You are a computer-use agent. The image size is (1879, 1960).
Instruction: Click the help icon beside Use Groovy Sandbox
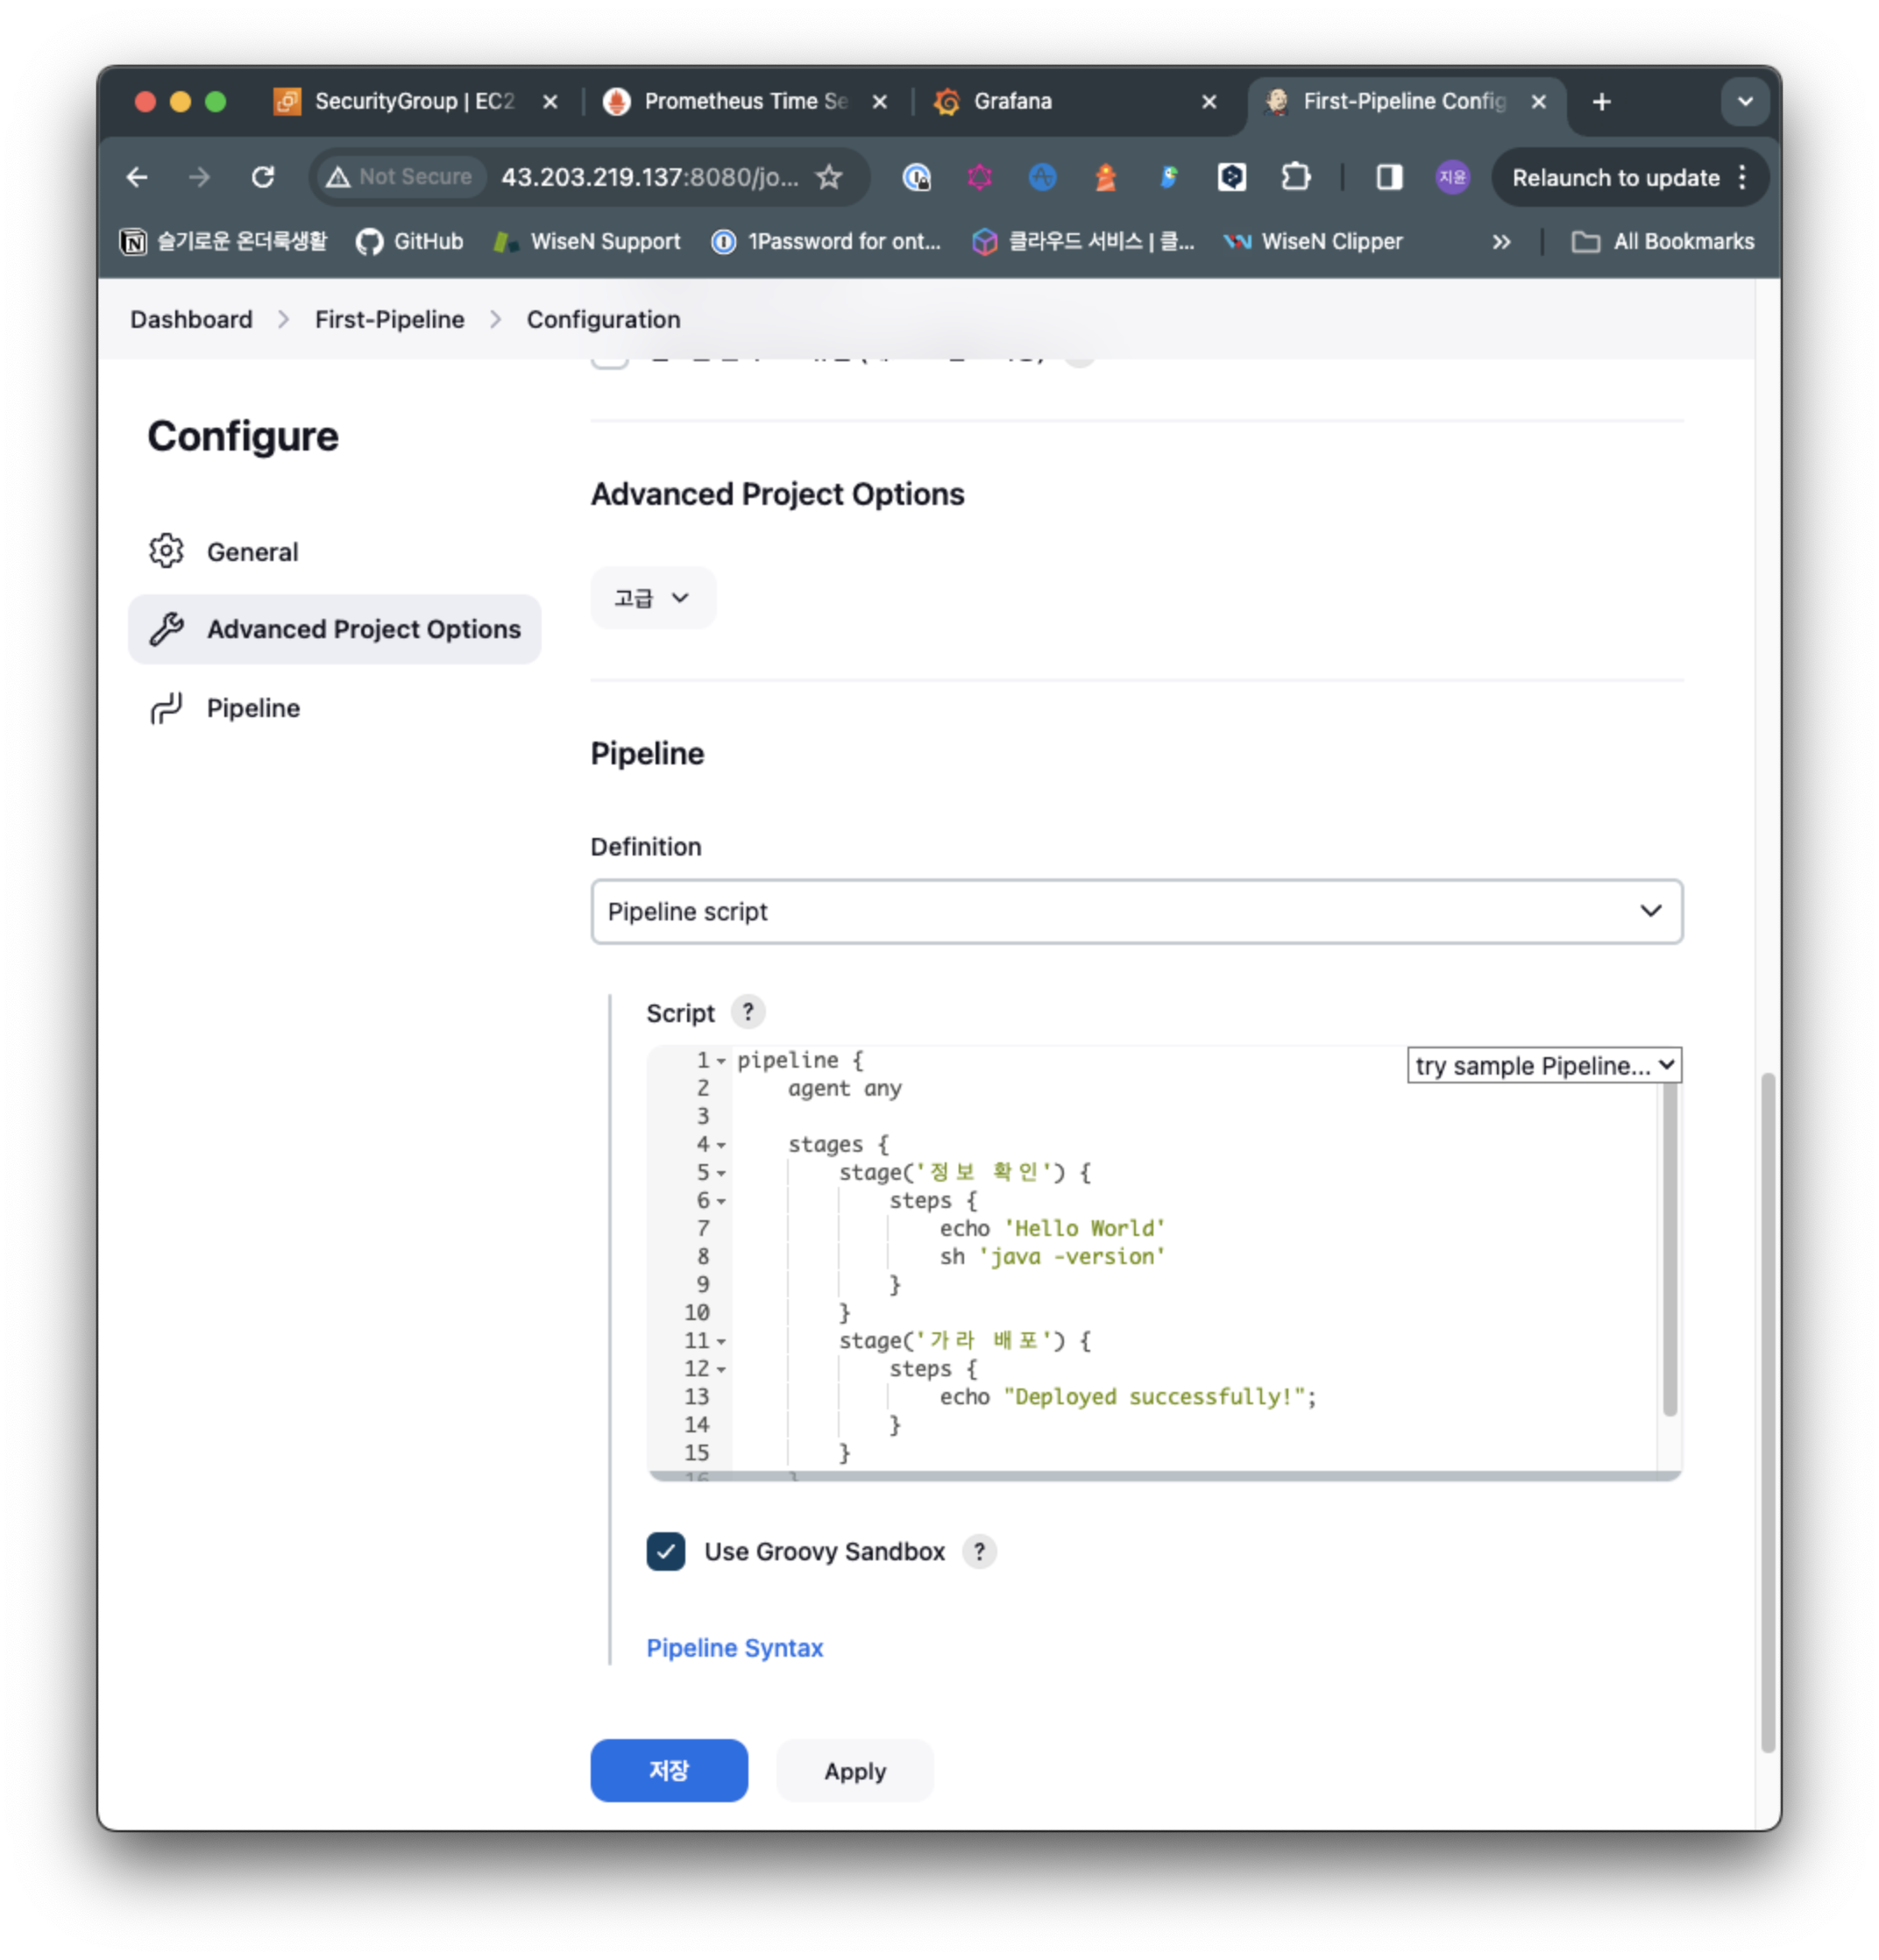coord(979,1551)
